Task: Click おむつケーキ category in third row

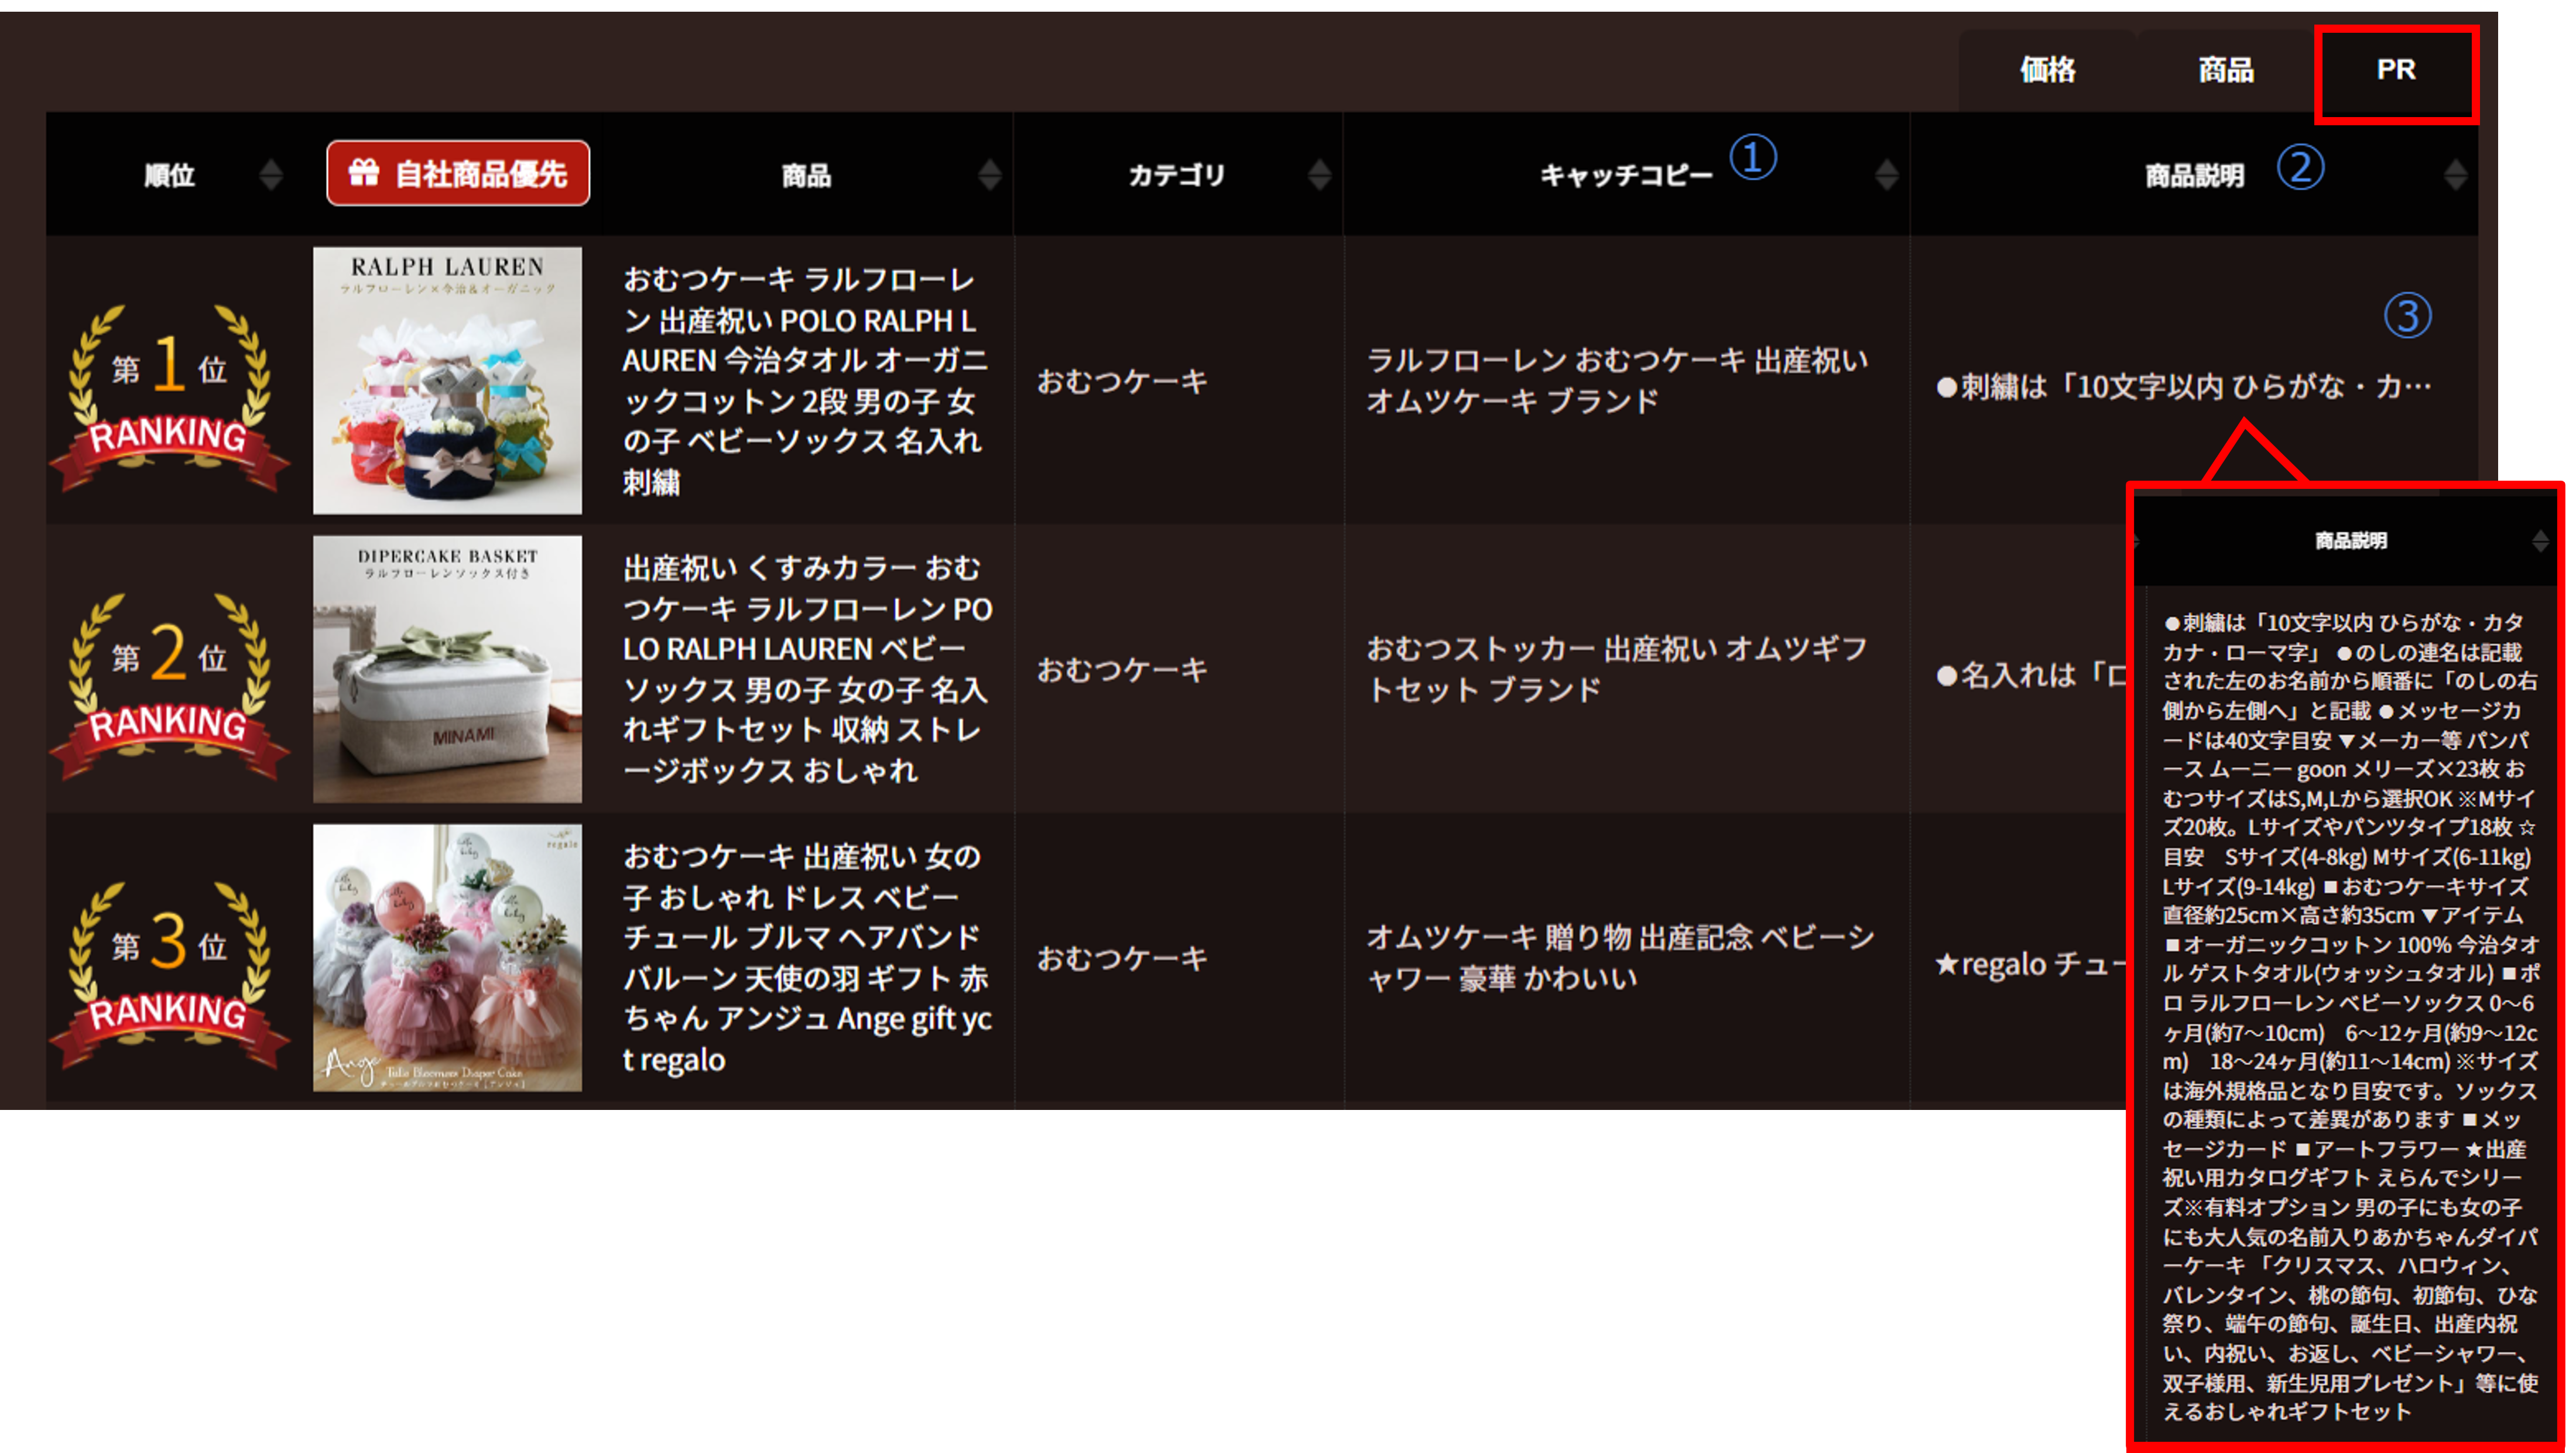Action: [x=1122, y=958]
